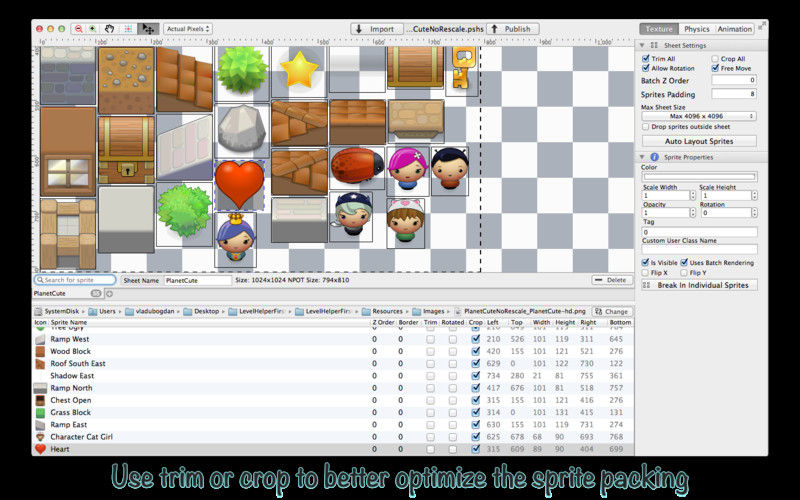Enable the Flip X checkbox
This screenshot has height=500, width=800.
click(x=645, y=273)
